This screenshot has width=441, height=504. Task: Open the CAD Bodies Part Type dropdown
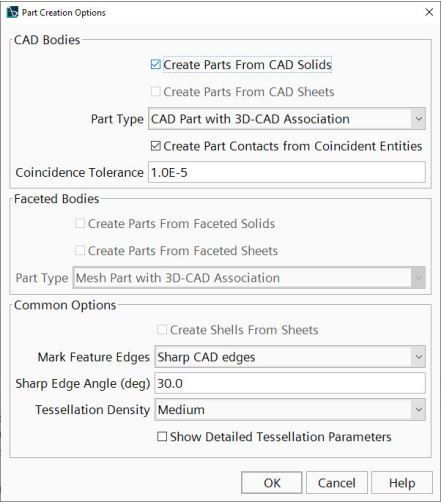(x=287, y=119)
